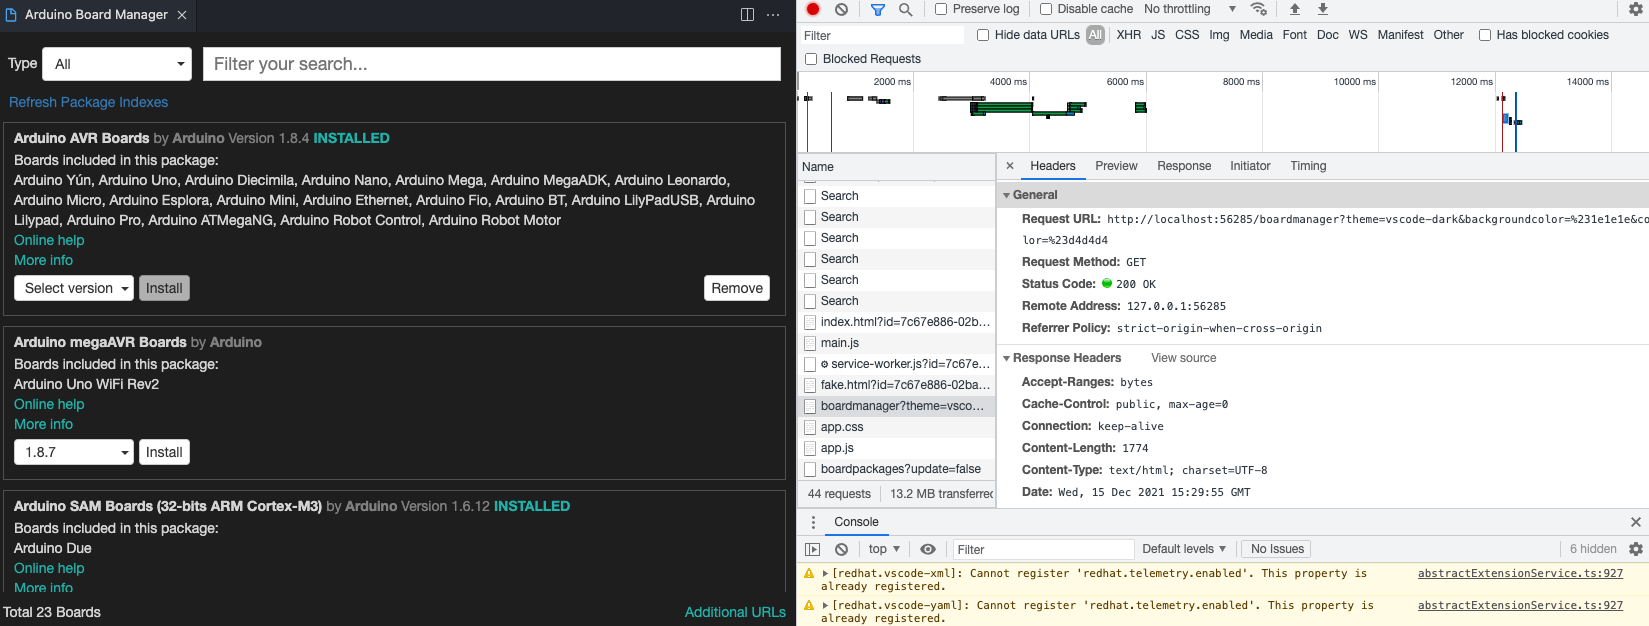Viewport: 1649px width, 626px height.
Task: Select the Headers tab
Action: click(x=1053, y=166)
